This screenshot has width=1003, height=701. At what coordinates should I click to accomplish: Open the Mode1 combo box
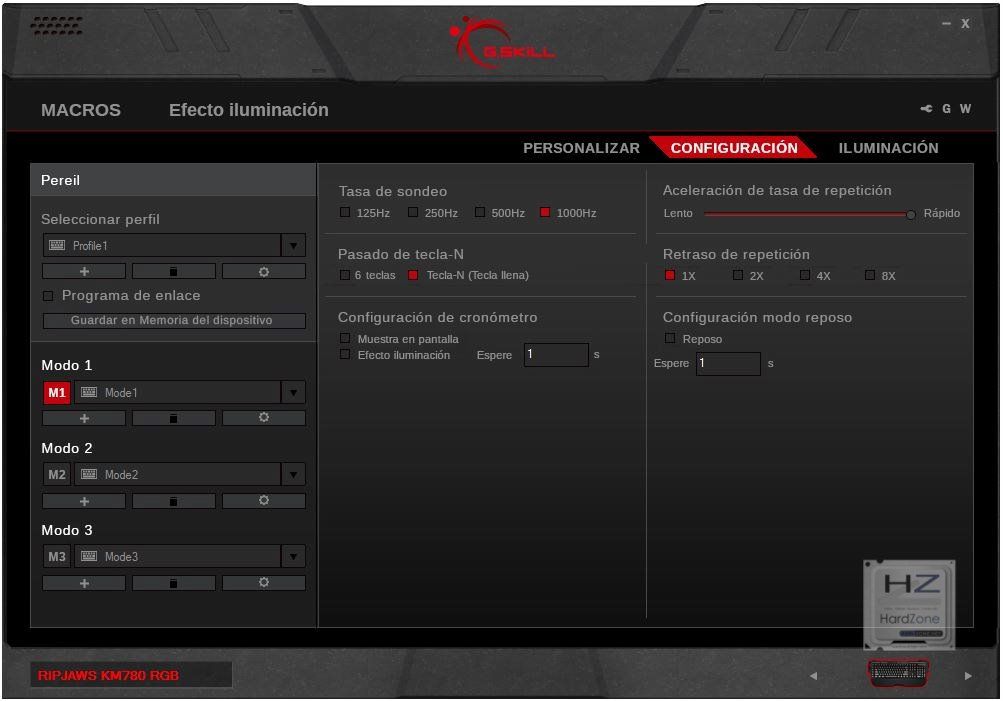coord(190,393)
